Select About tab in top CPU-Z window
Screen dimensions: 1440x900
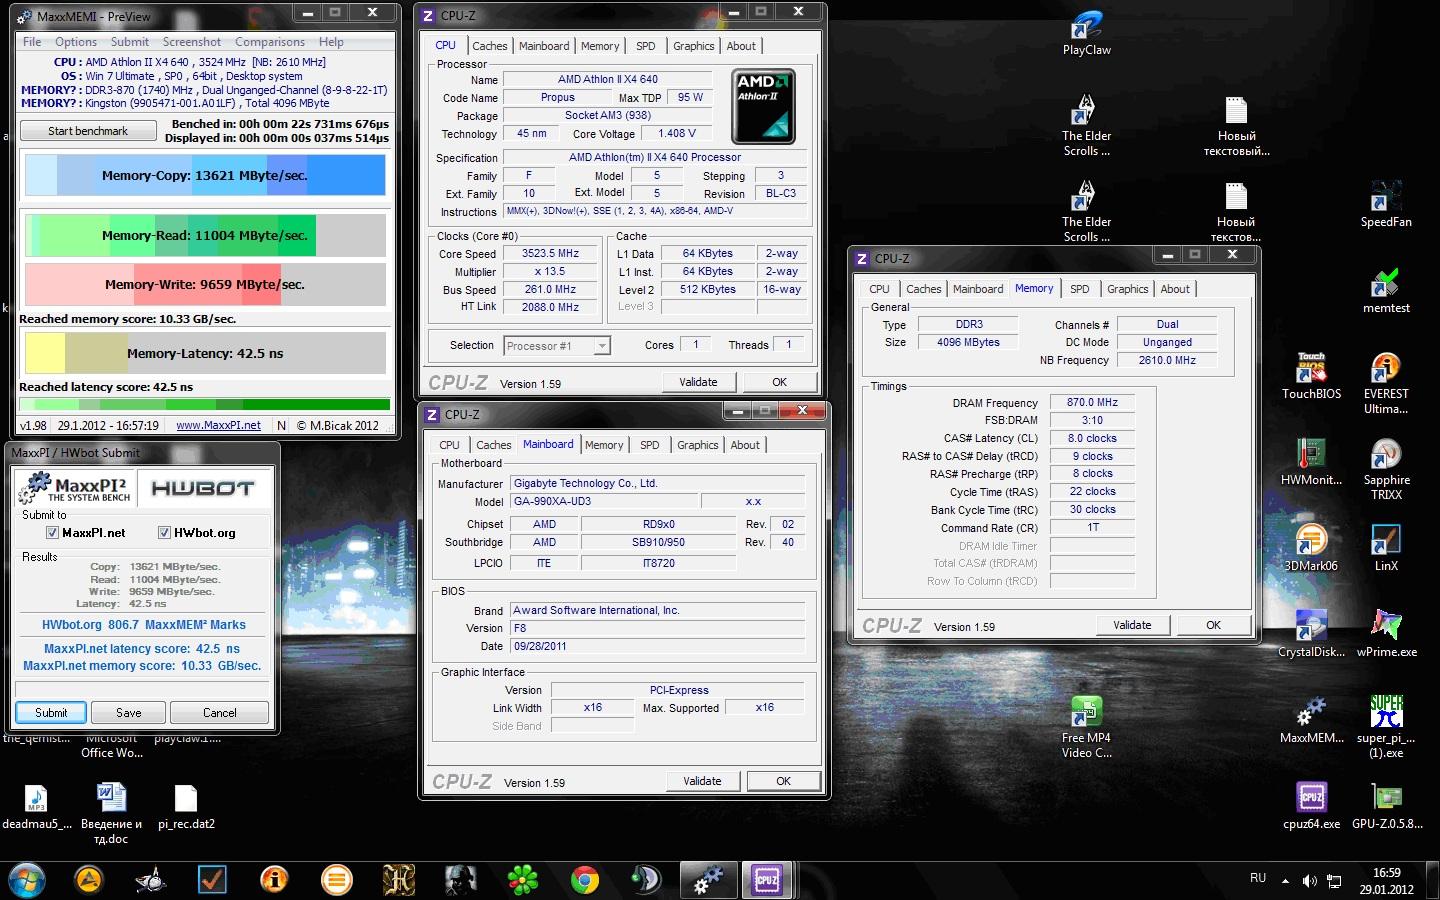[x=741, y=46]
